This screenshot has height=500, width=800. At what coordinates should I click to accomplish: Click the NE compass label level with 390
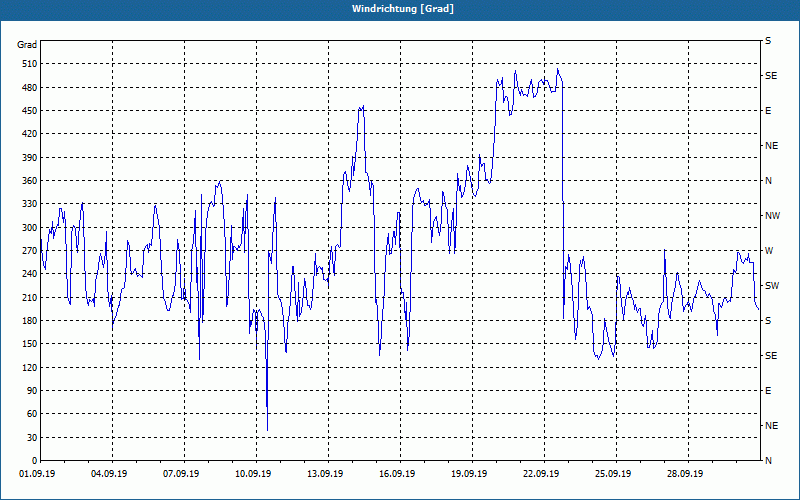tap(771, 146)
